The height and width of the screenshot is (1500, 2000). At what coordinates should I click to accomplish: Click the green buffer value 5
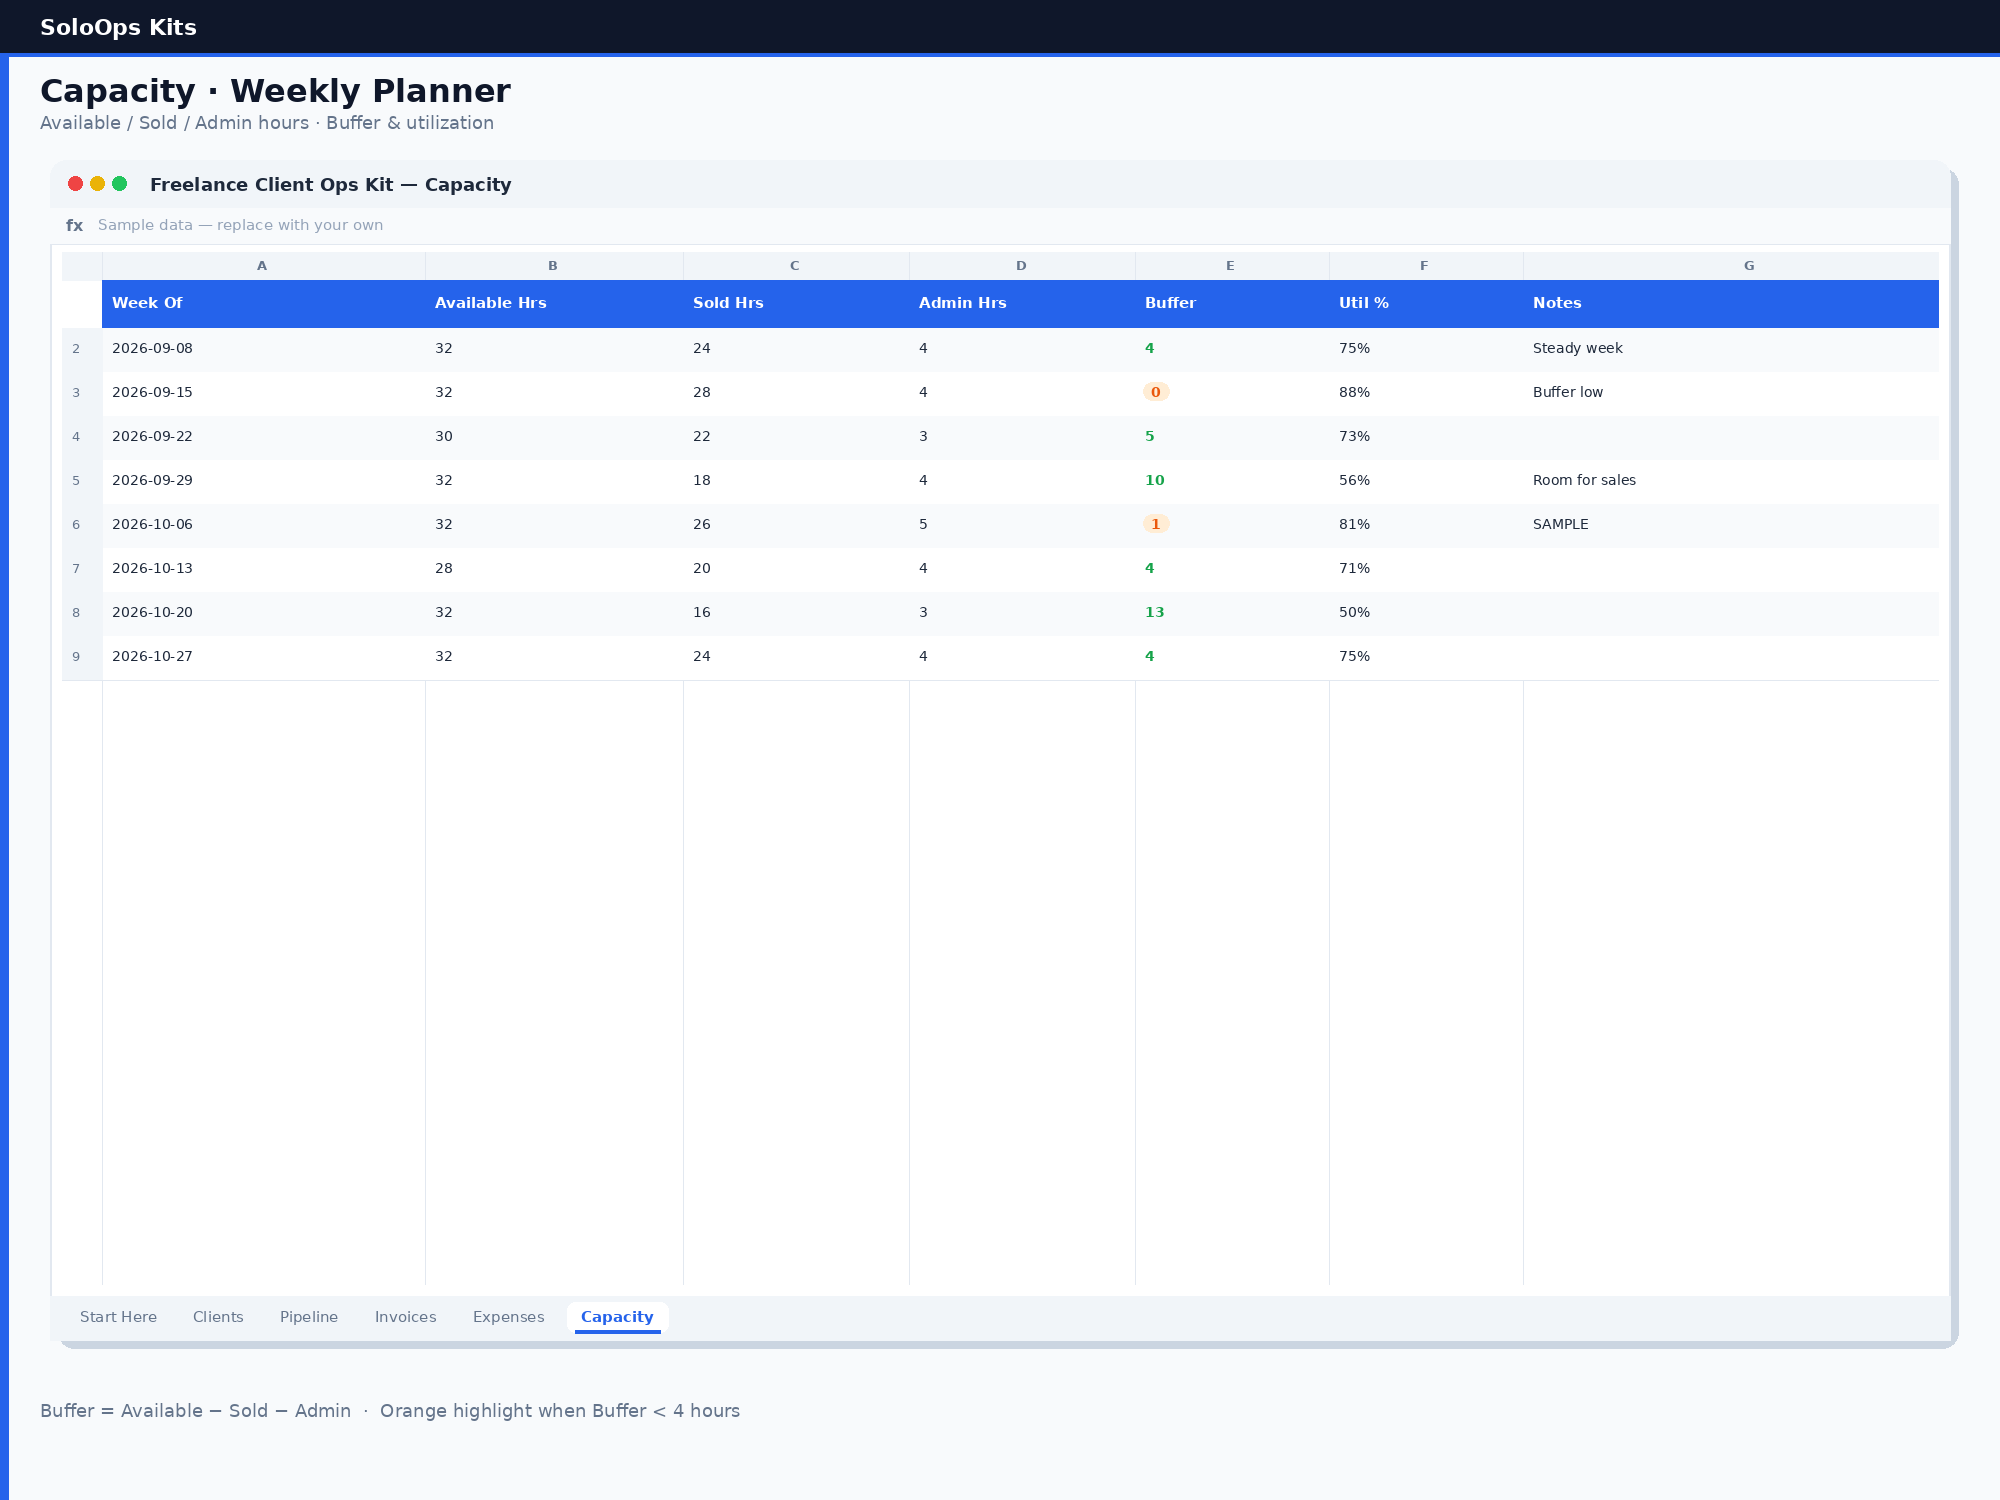click(x=1150, y=436)
